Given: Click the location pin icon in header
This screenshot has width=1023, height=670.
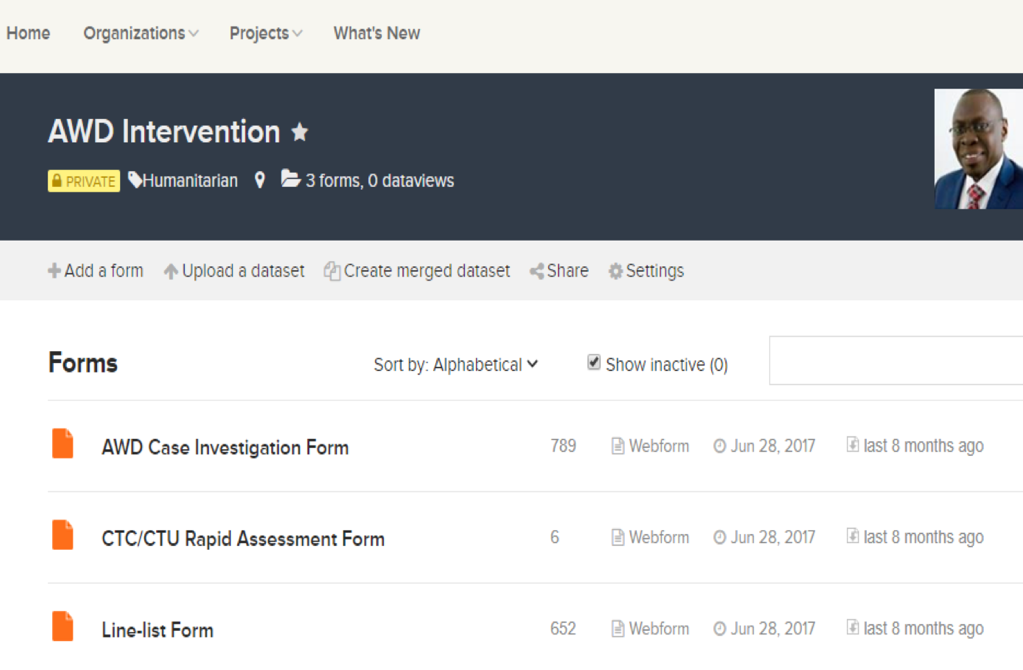Looking at the screenshot, I should pyautogui.click(x=260, y=180).
